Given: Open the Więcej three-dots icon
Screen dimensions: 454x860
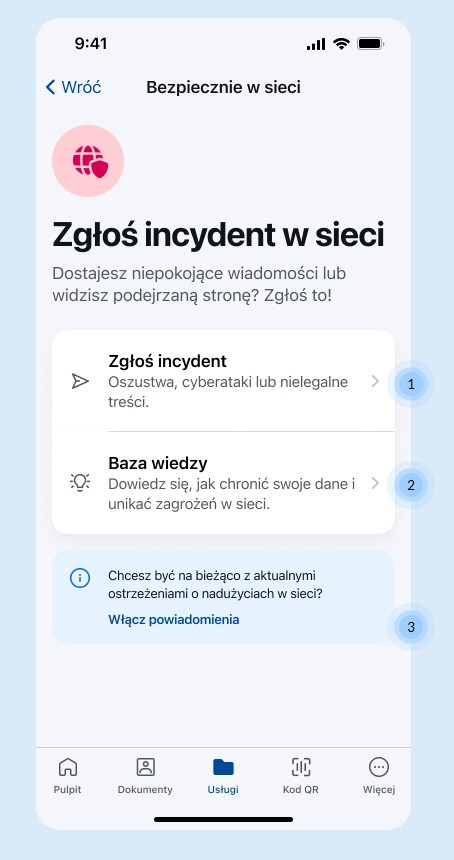Looking at the screenshot, I should [379, 767].
